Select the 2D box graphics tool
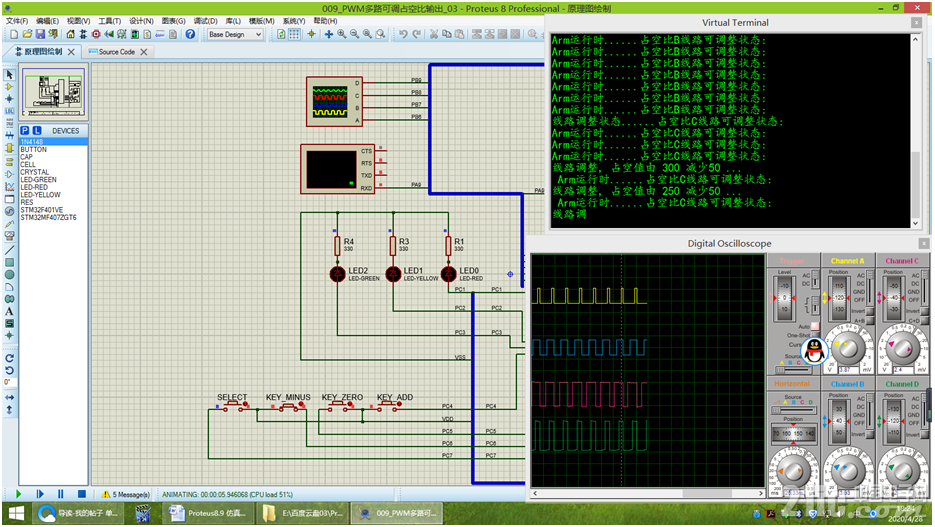 tap(10, 262)
